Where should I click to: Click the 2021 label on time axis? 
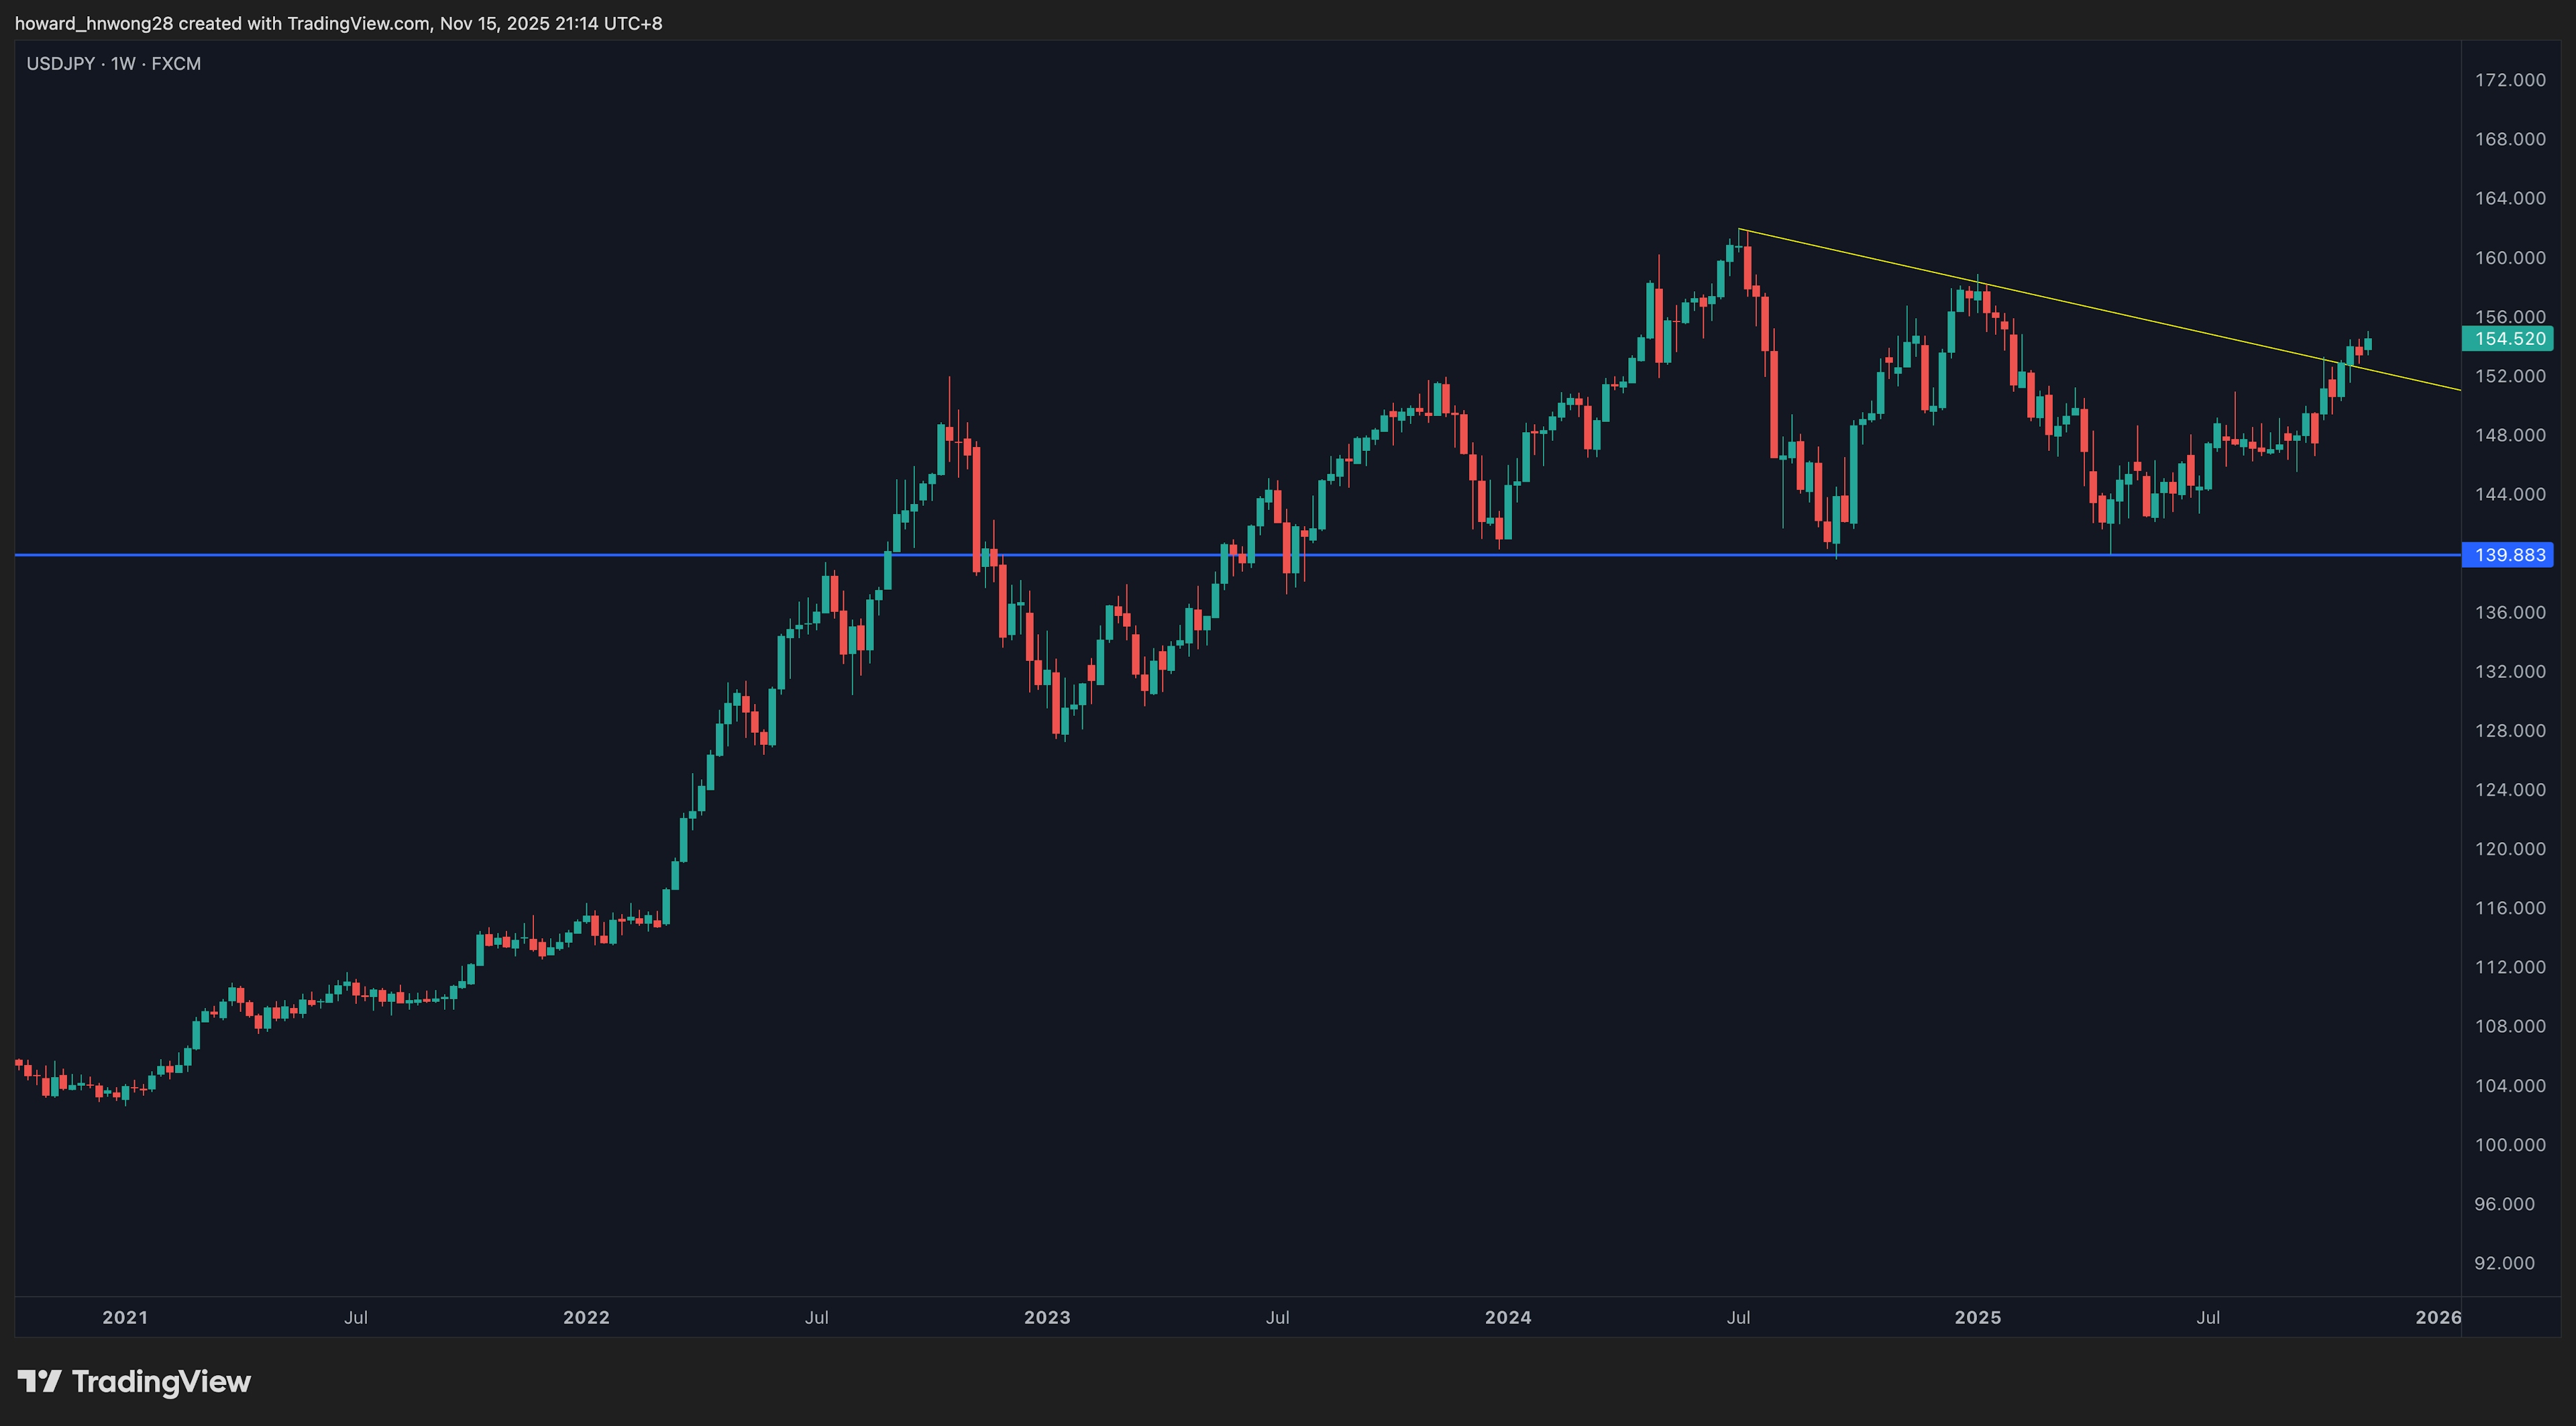point(125,1317)
